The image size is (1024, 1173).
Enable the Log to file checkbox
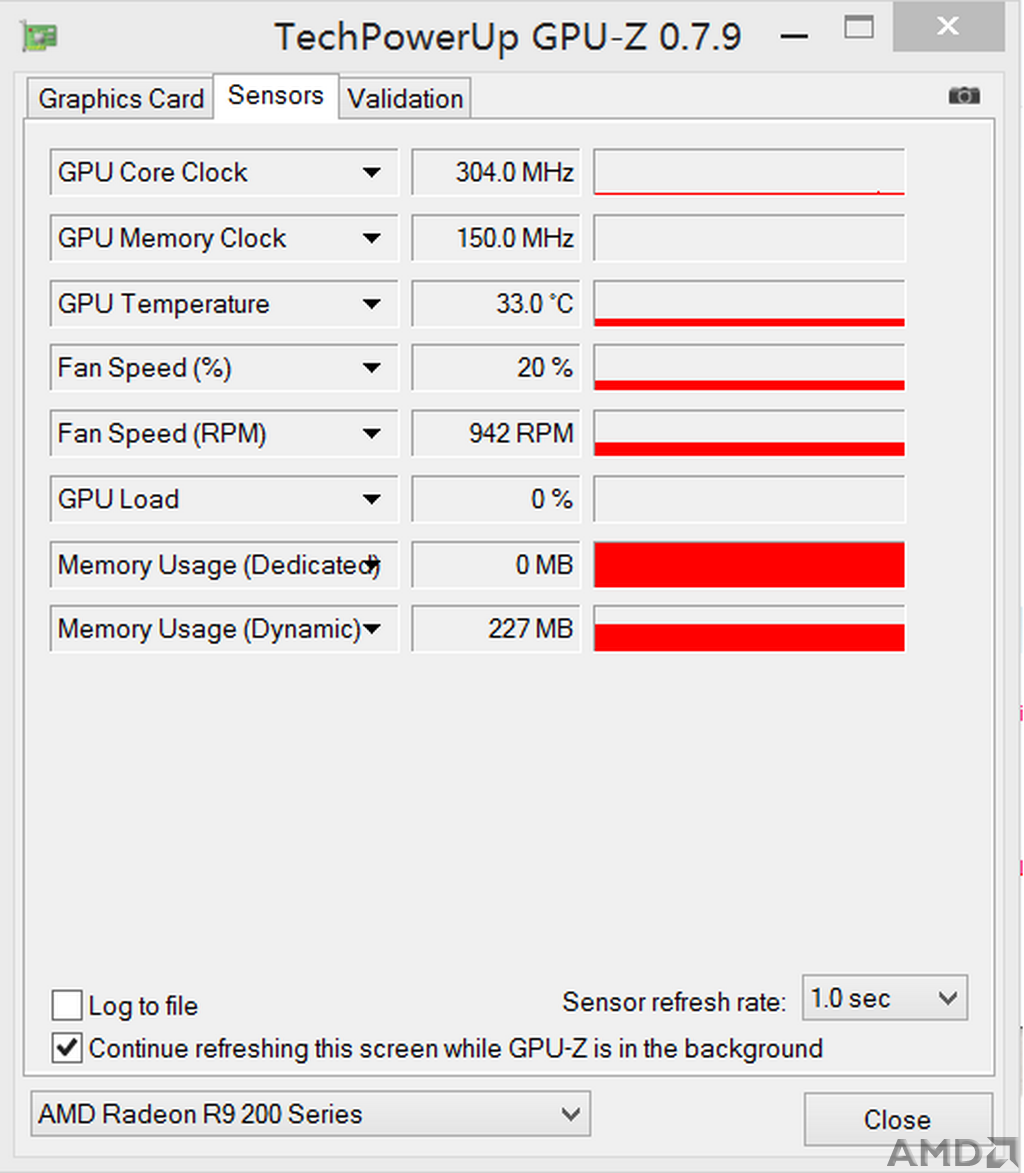tap(67, 1005)
